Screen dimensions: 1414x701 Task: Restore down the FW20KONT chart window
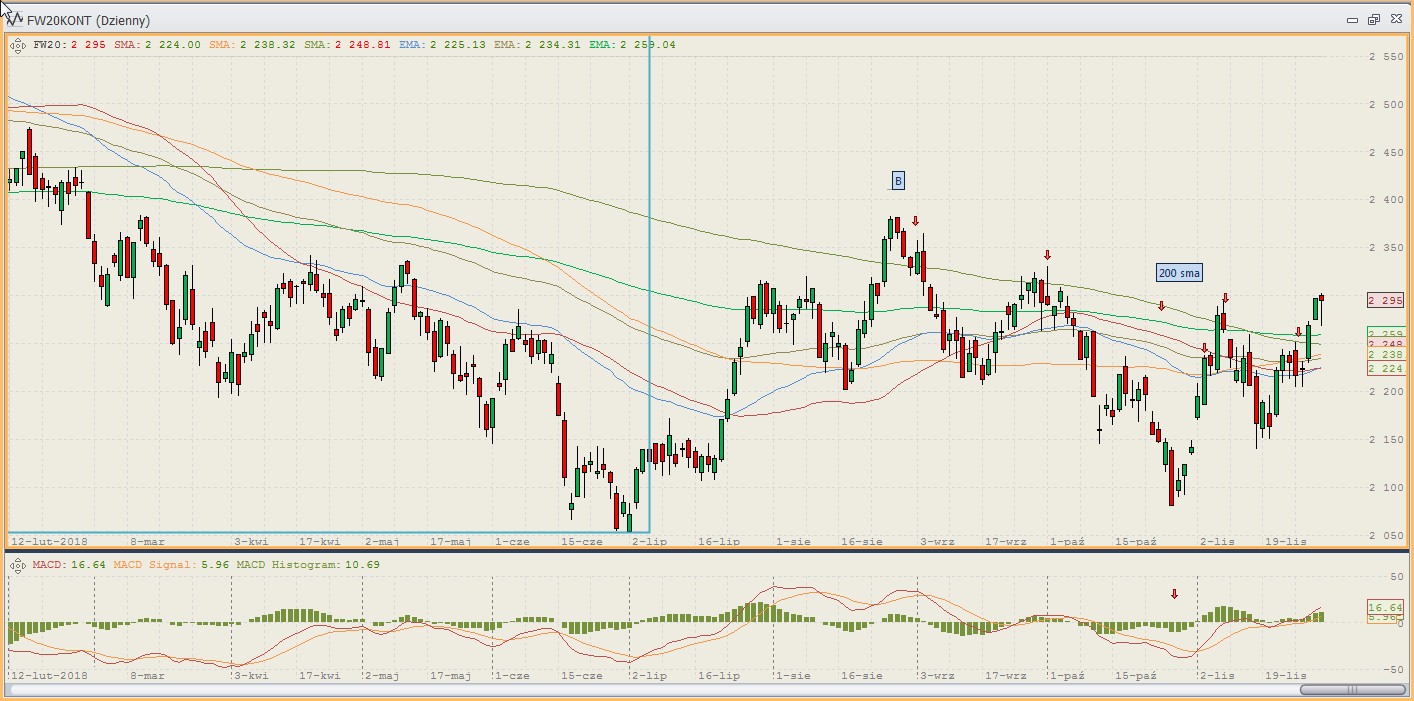[x=1374, y=19]
